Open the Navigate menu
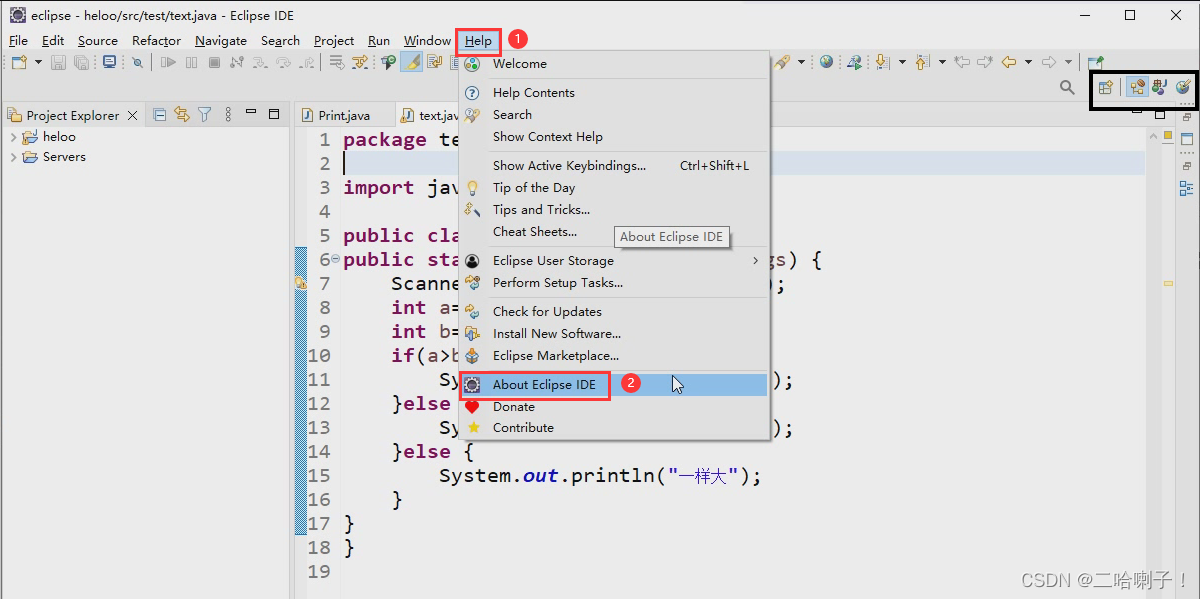The height and width of the screenshot is (599, 1200). (x=221, y=41)
